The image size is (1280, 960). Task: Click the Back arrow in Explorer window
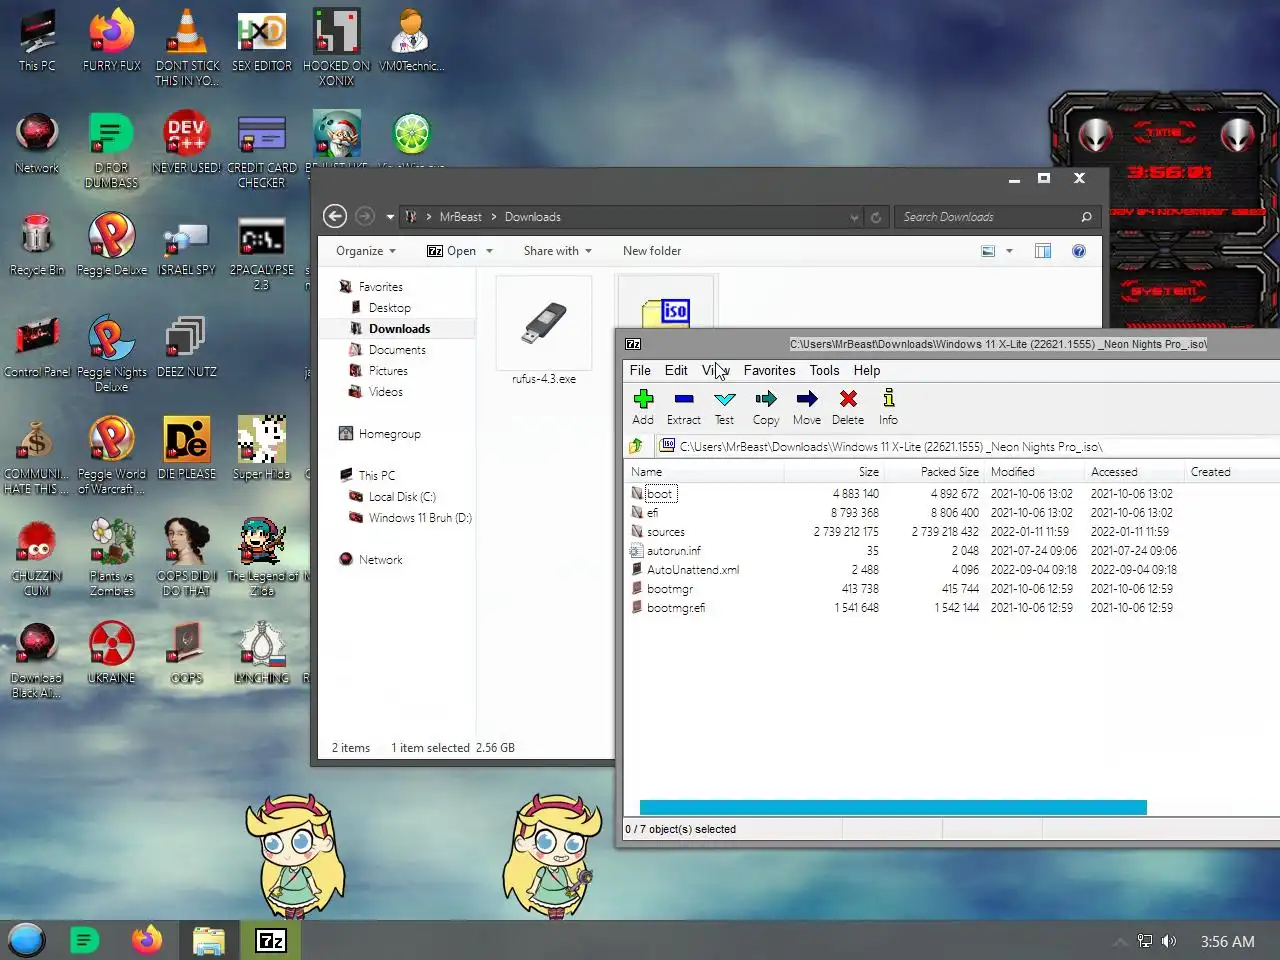click(335, 216)
